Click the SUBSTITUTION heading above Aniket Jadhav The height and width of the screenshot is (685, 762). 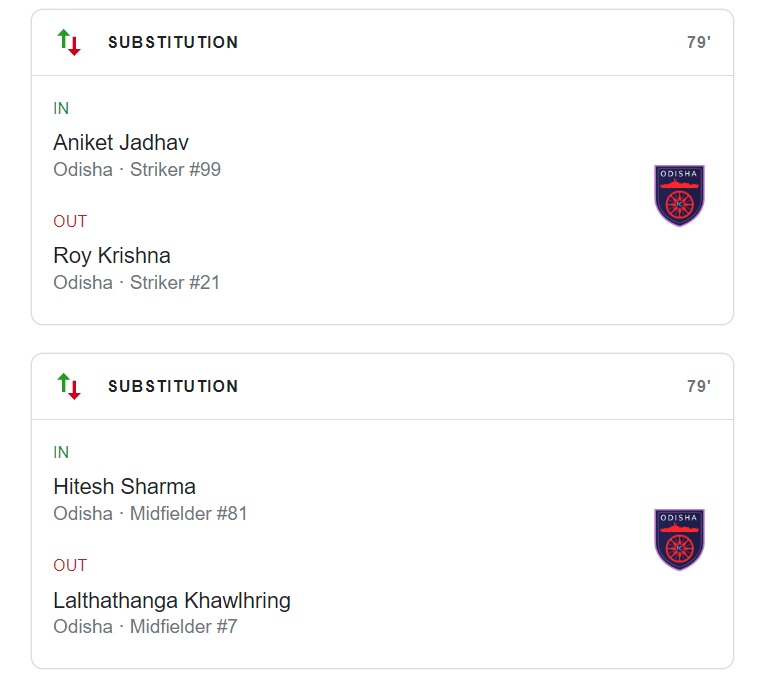[173, 43]
